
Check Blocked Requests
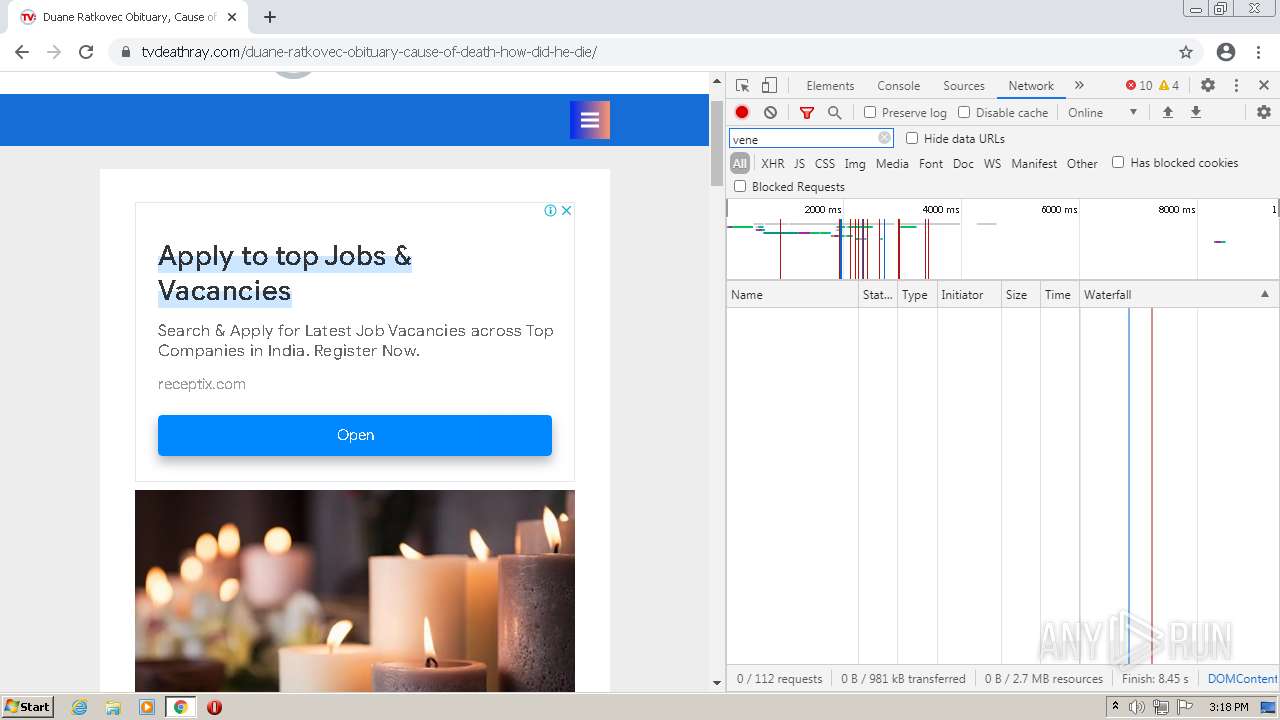pos(740,187)
